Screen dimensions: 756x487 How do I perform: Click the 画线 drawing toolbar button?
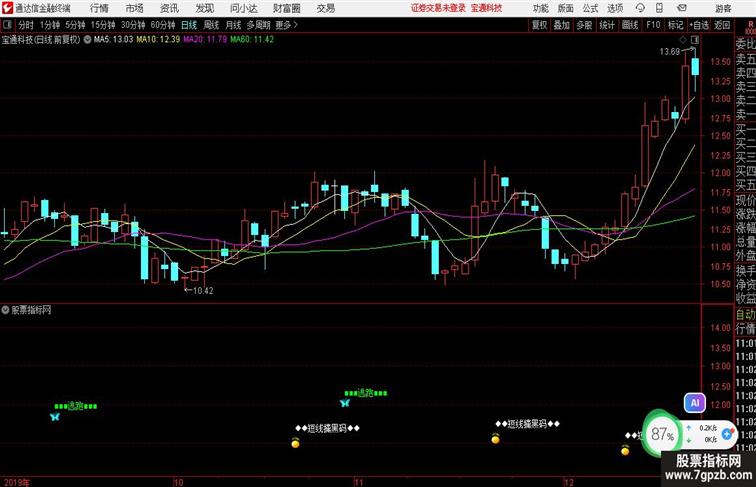point(630,25)
